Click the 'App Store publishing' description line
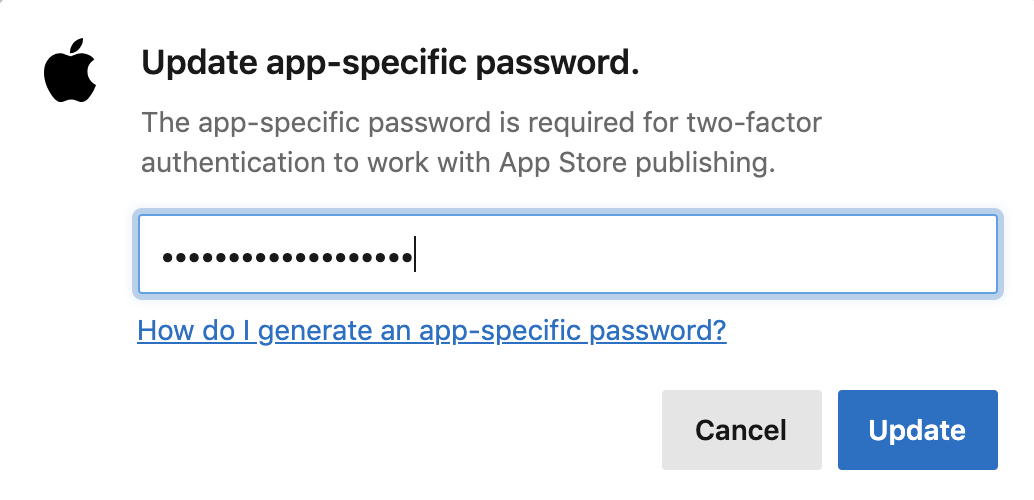Screen dimensions: 1034x500 458,162
